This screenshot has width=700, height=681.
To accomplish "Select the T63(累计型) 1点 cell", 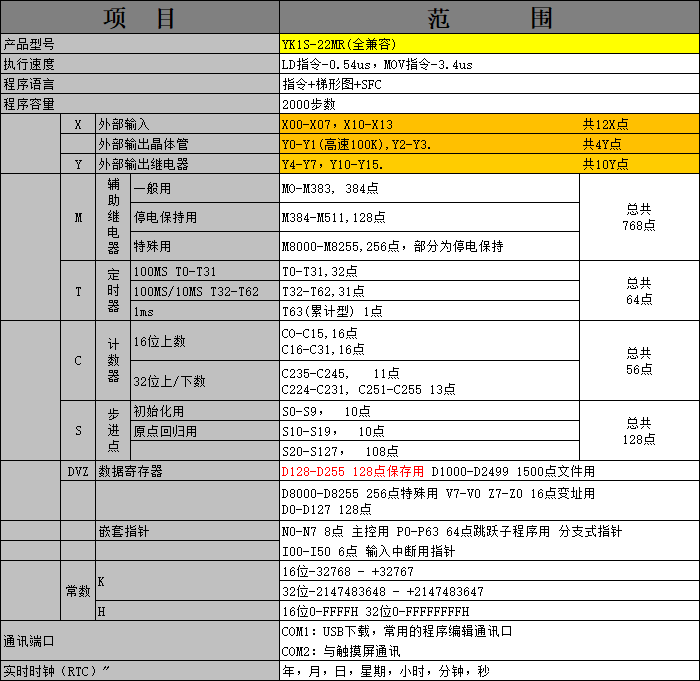I will pyautogui.click(x=430, y=311).
